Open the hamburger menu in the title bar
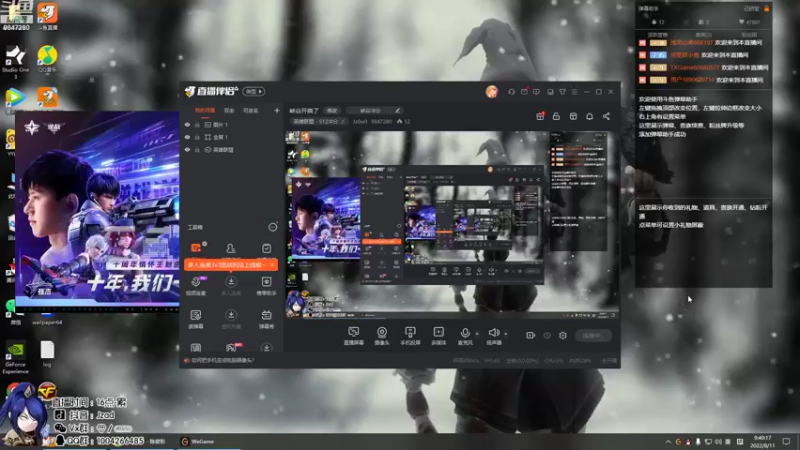The width and height of the screenshot is (800, 450). pos(574,92)
